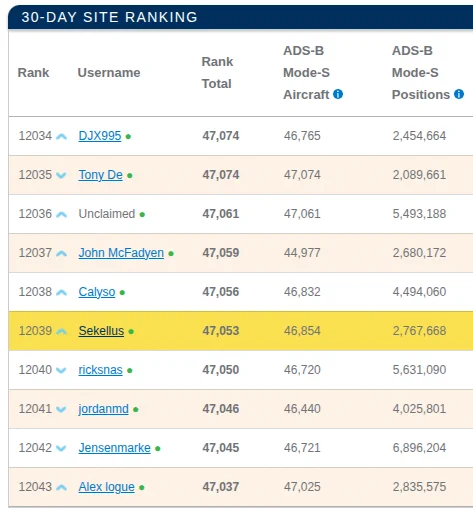Click the green status dot beside Calyso
Image resolution: width=473 pixels, height=510 pixels.
tap(122, 293)
